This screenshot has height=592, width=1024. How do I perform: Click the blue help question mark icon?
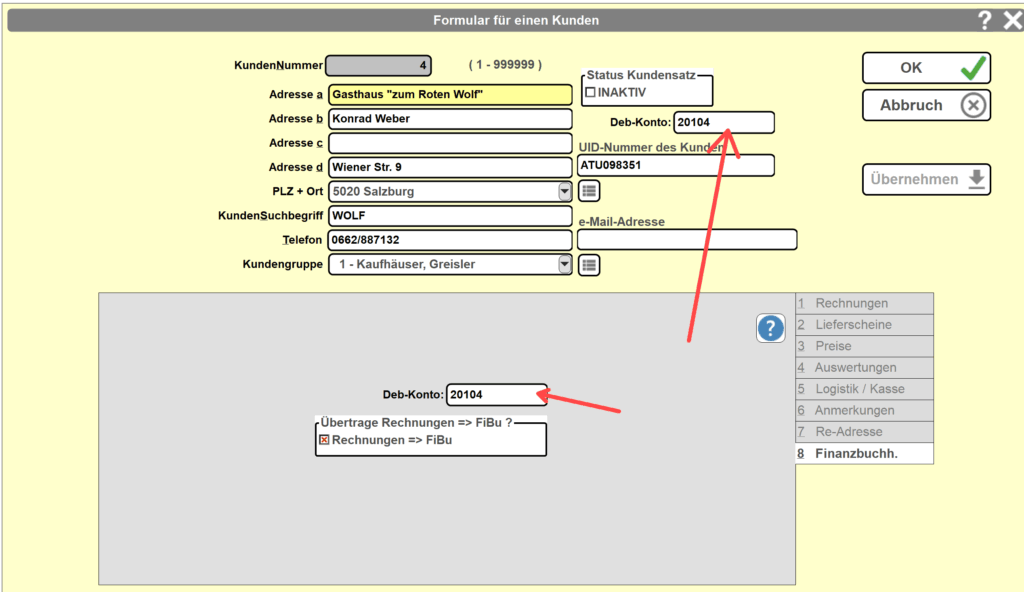770,328
